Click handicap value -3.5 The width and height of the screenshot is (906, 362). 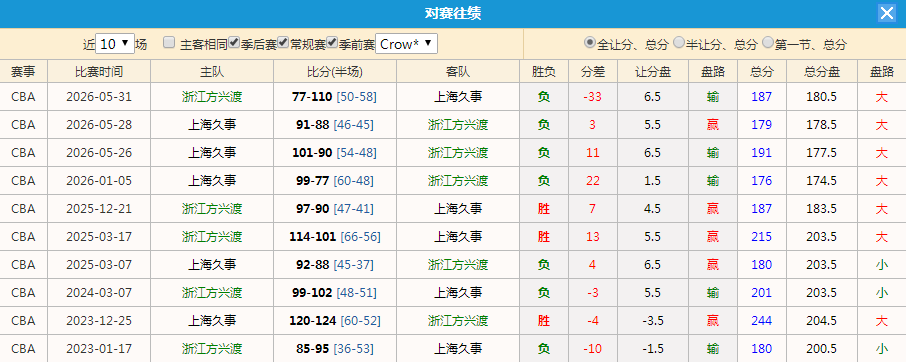pos(652,320)
